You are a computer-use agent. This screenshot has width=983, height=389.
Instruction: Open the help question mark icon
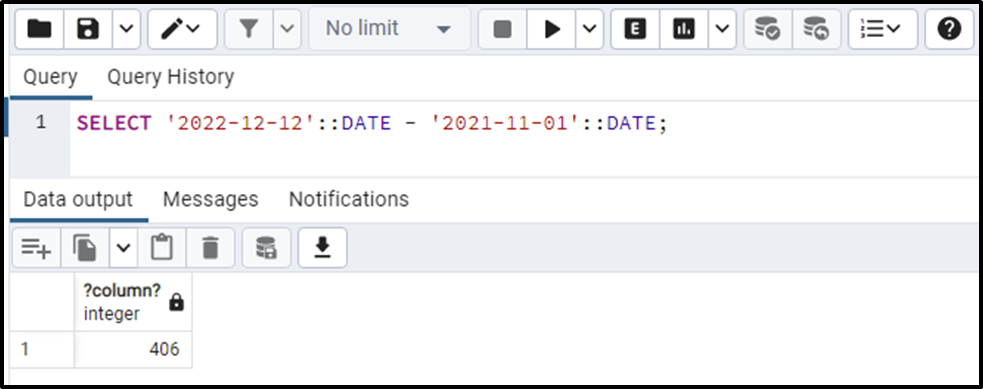click(949, 29)
